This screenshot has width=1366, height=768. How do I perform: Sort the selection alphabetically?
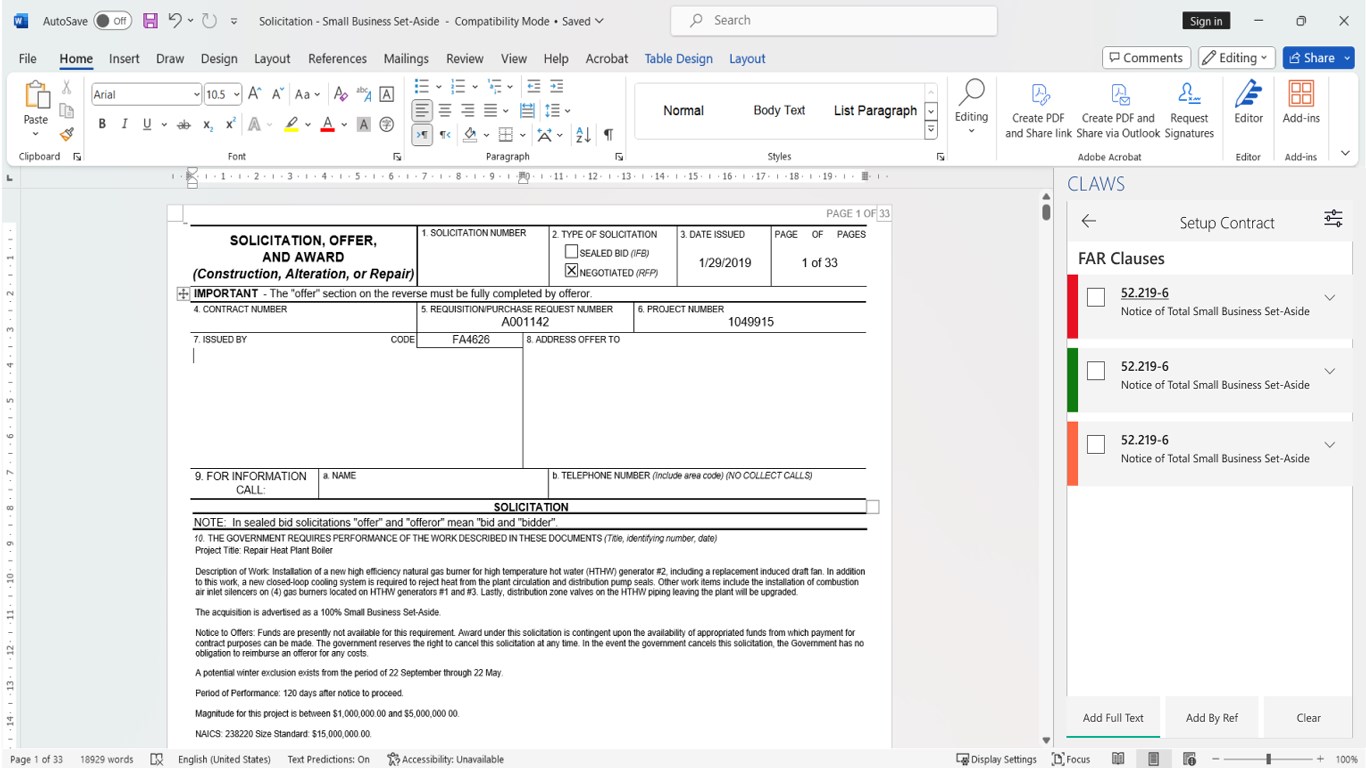click(583, 135)
